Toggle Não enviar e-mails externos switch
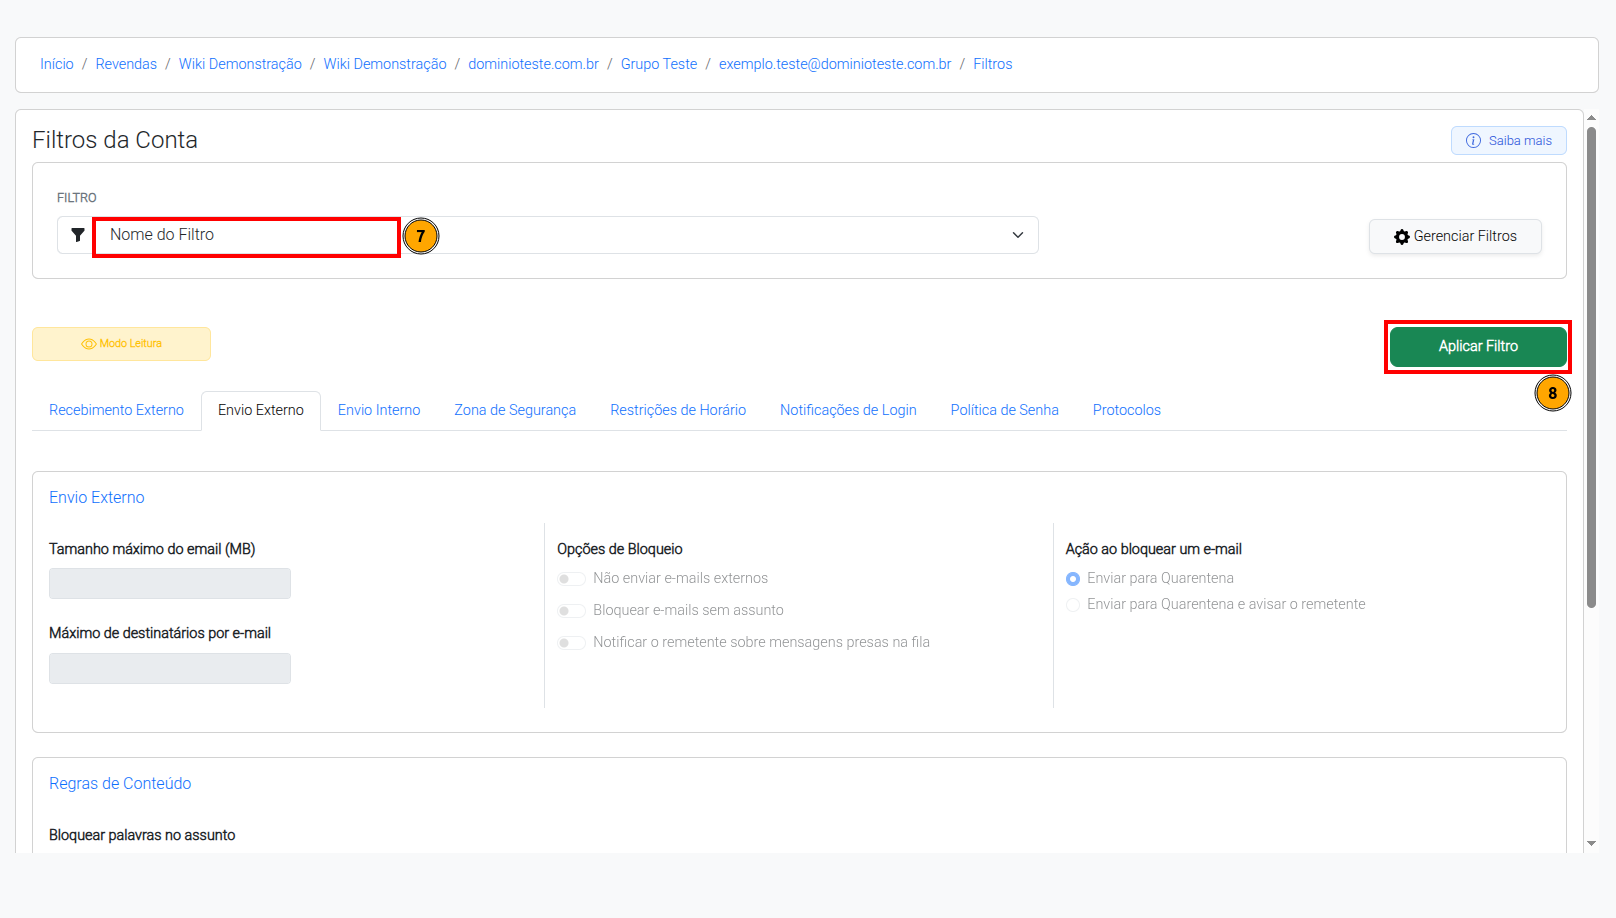 [571, 579]
